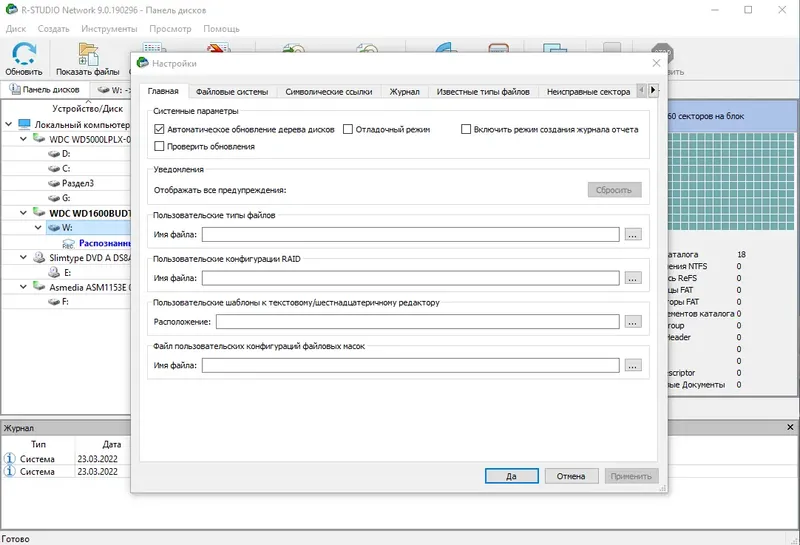Select the WDC WD5000LPLX hard drive icon
The width and height of the screenshot is (800, 545).
(x=39, y=139)
